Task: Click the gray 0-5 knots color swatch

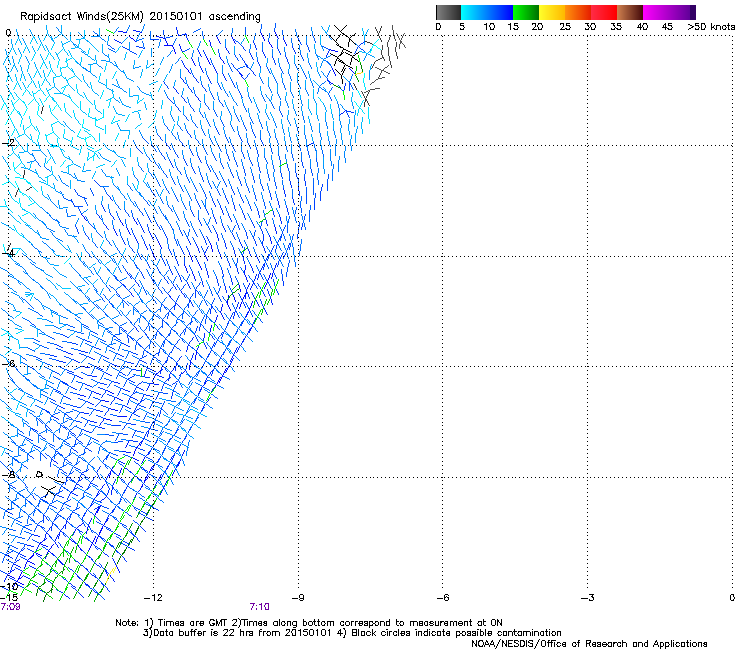Action: (448, 12)
